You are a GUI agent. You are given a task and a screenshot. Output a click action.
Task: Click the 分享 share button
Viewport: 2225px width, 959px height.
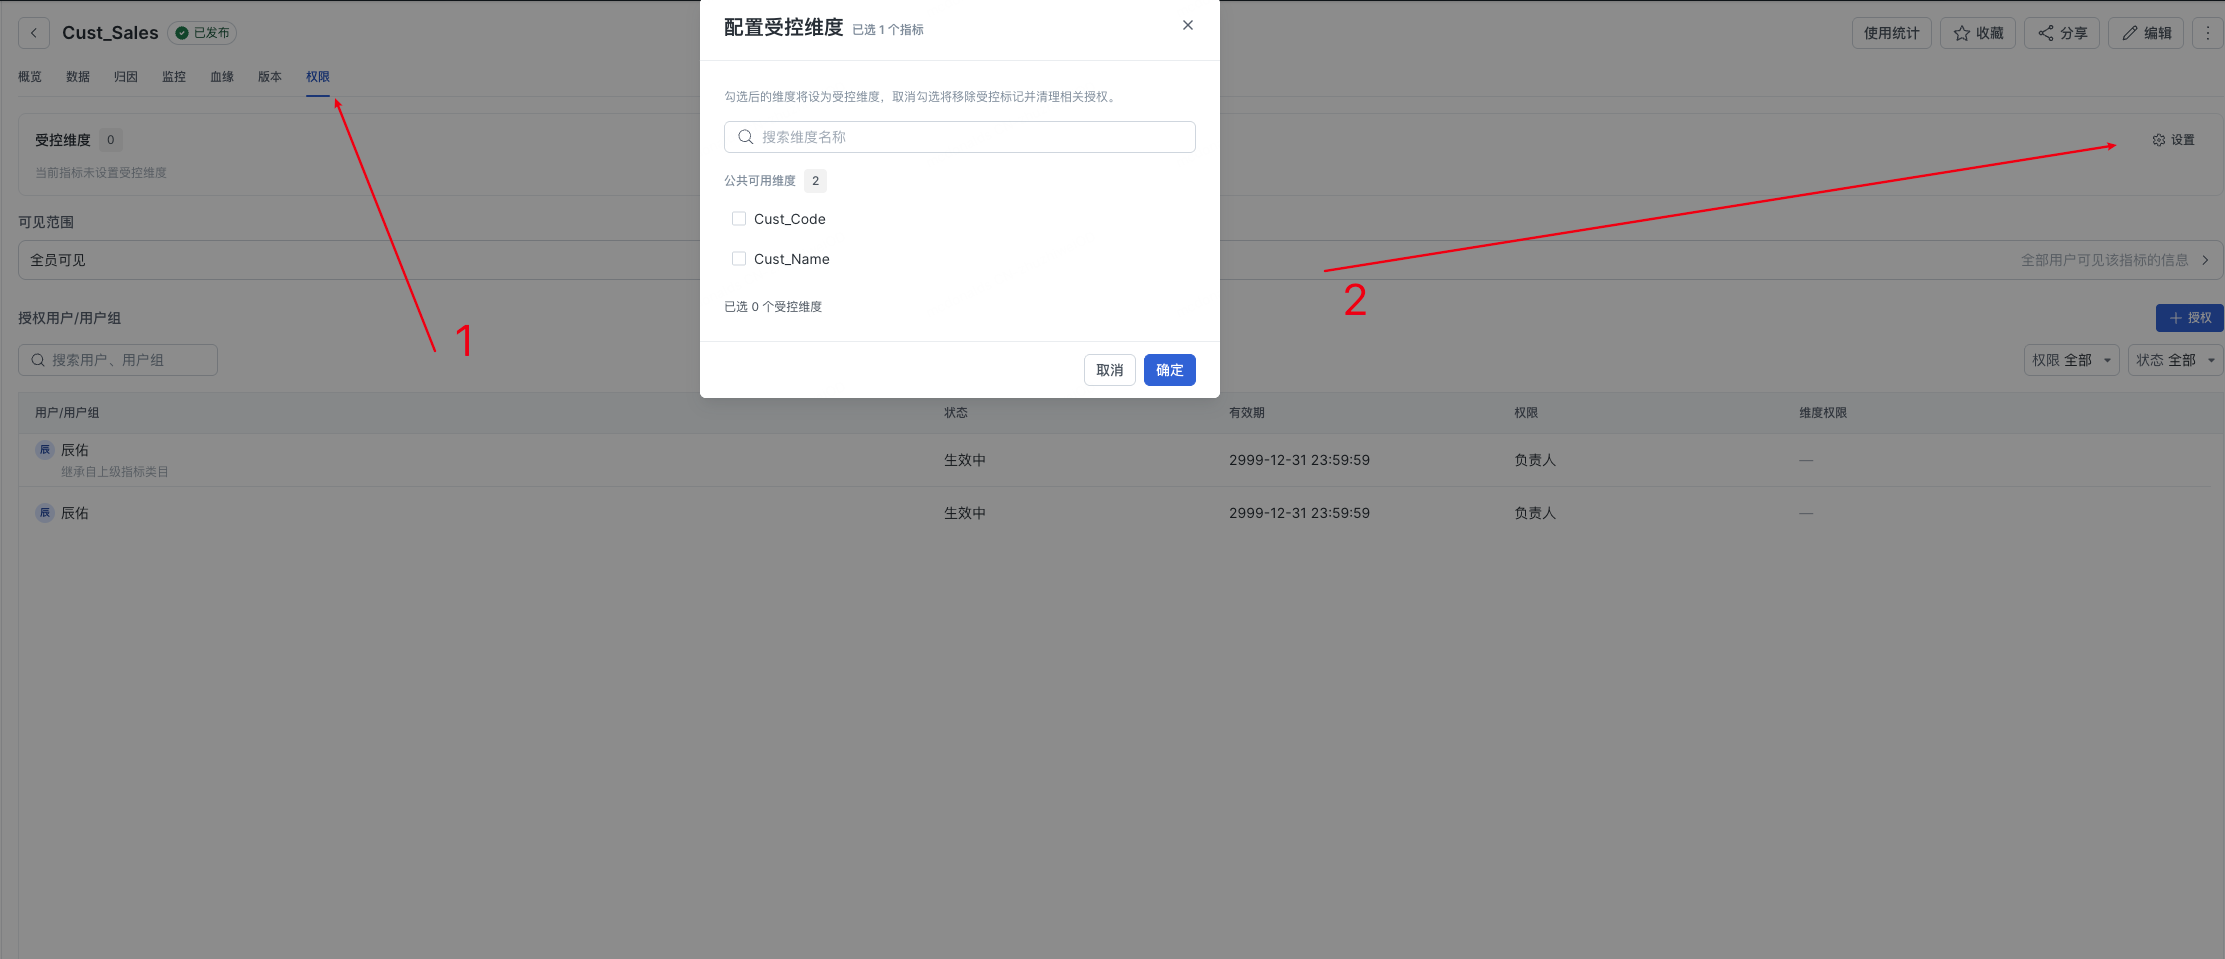[x=2062, y=33]
